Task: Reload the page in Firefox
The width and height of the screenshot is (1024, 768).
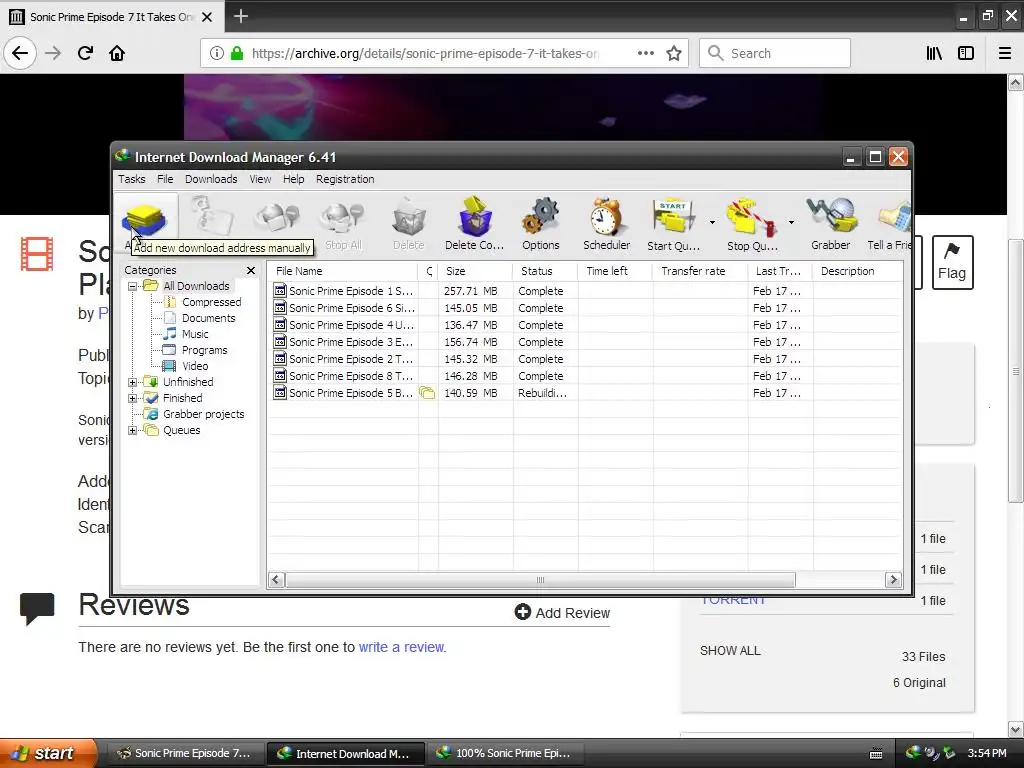Action: 85,53
